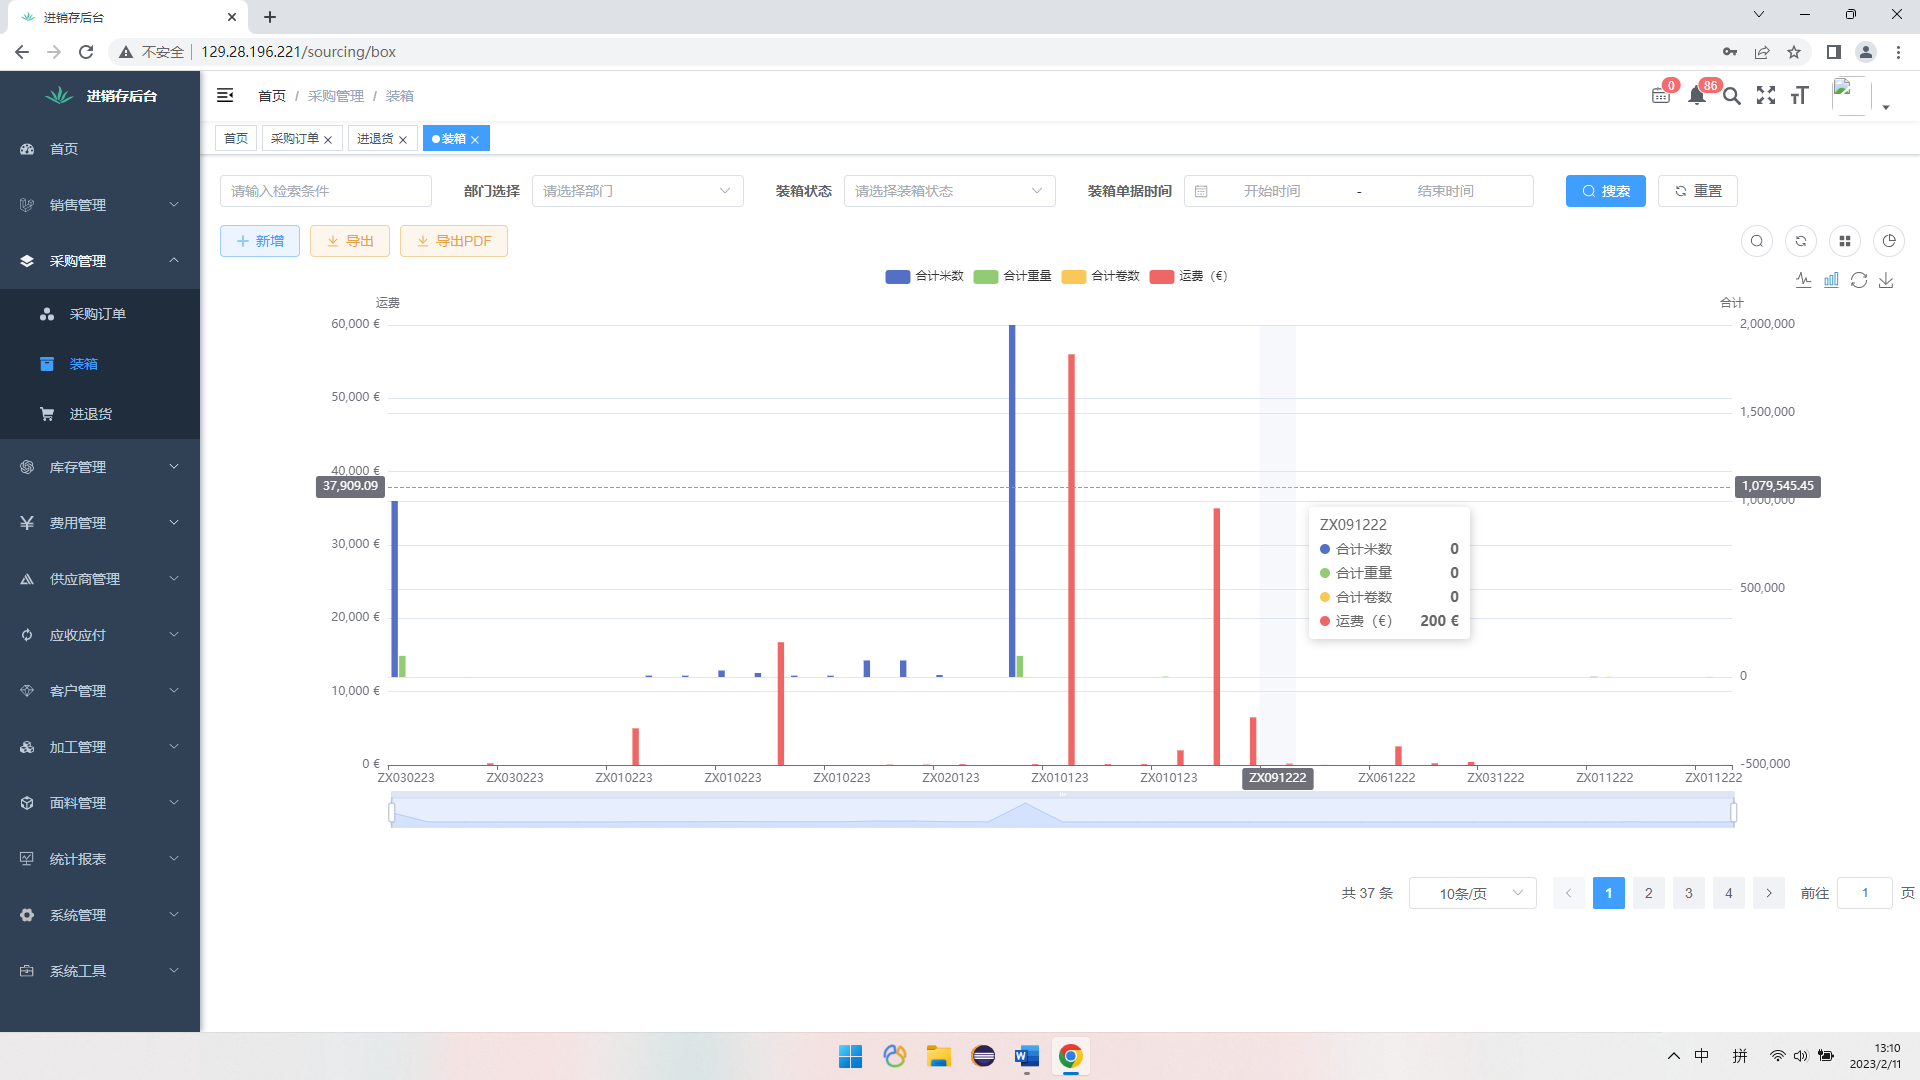Screen dimensions: 1920x1080
Task: Expand the 库存管理 sidebar menu
Action: [x=100, y=467]
